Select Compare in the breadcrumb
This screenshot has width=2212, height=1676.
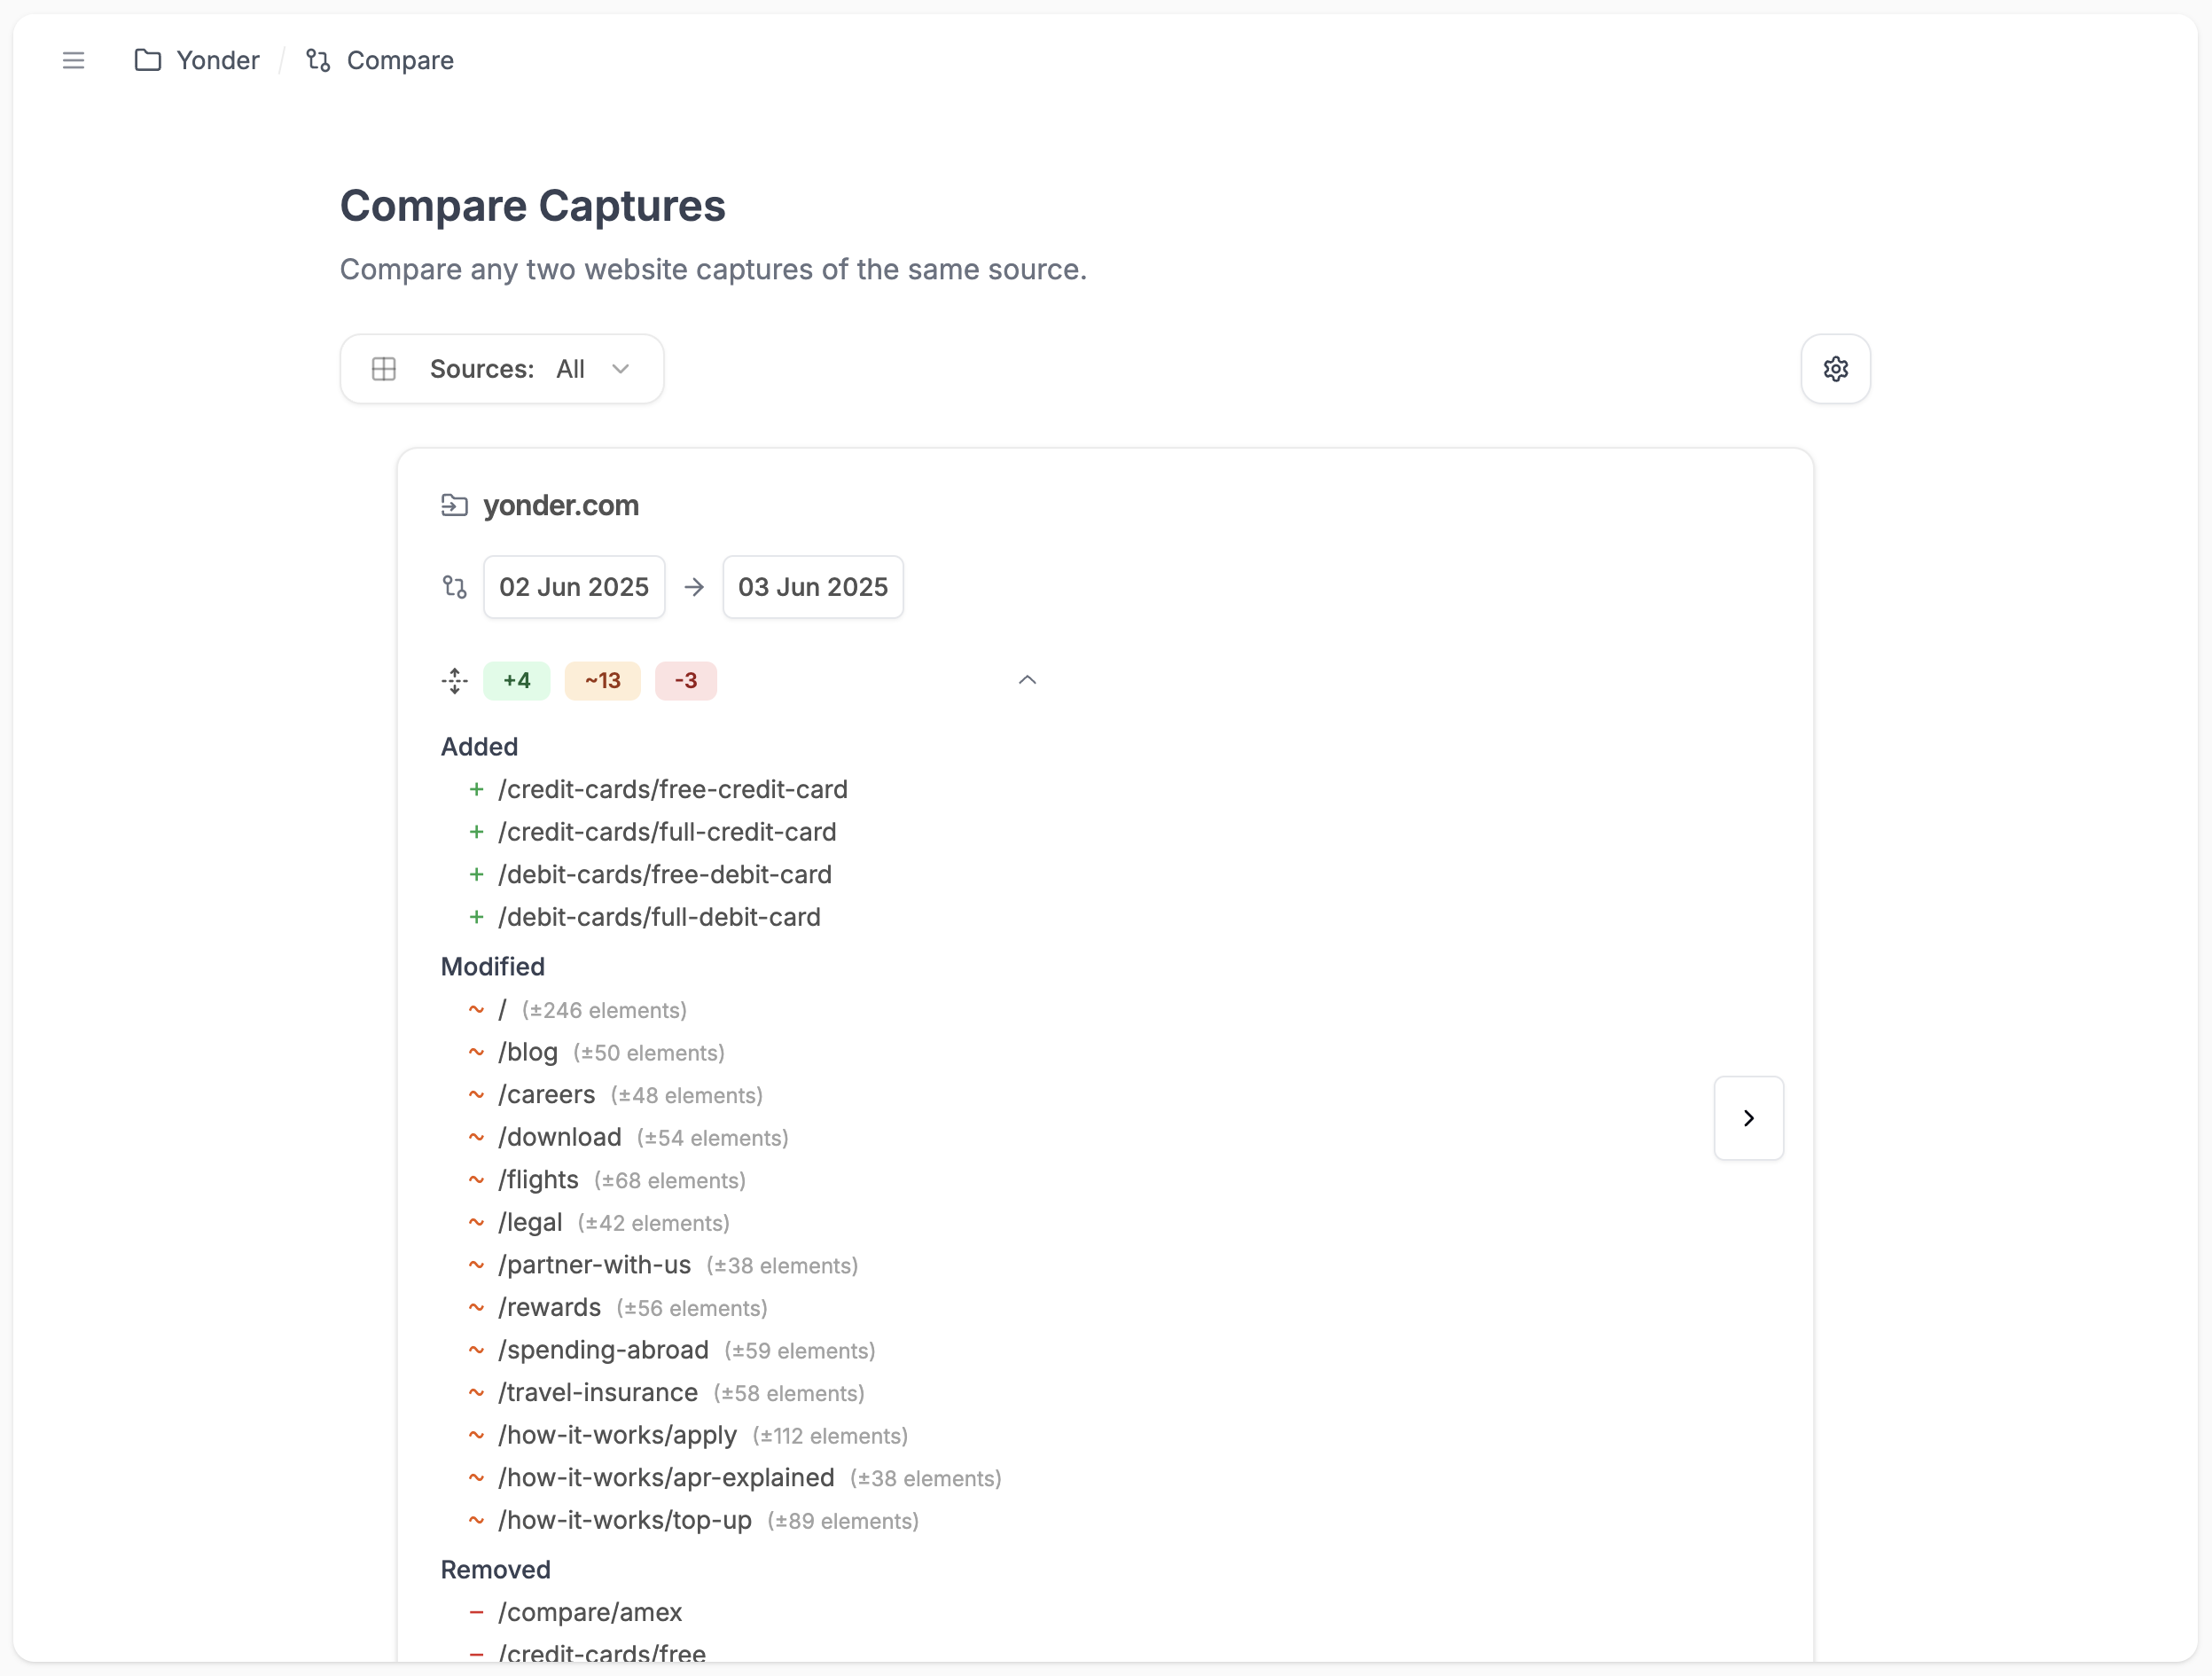tap(400, 60)
